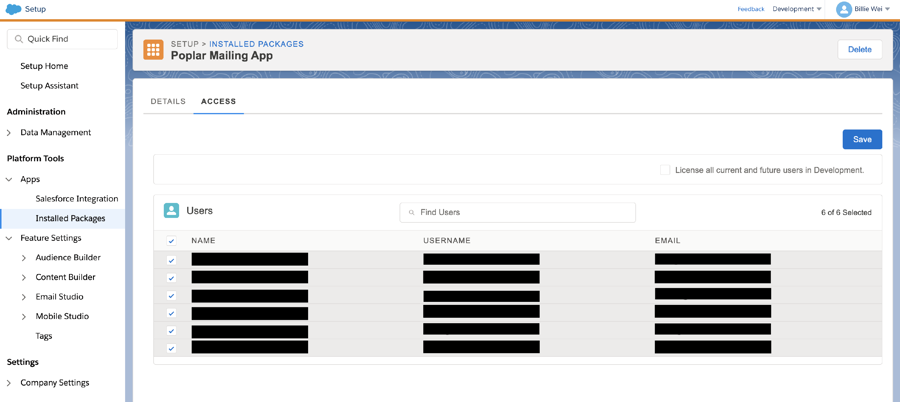Screen dimensions: 900x402
Task: Open the Installed Packages breadcrumb link
Action: point(256,44)
